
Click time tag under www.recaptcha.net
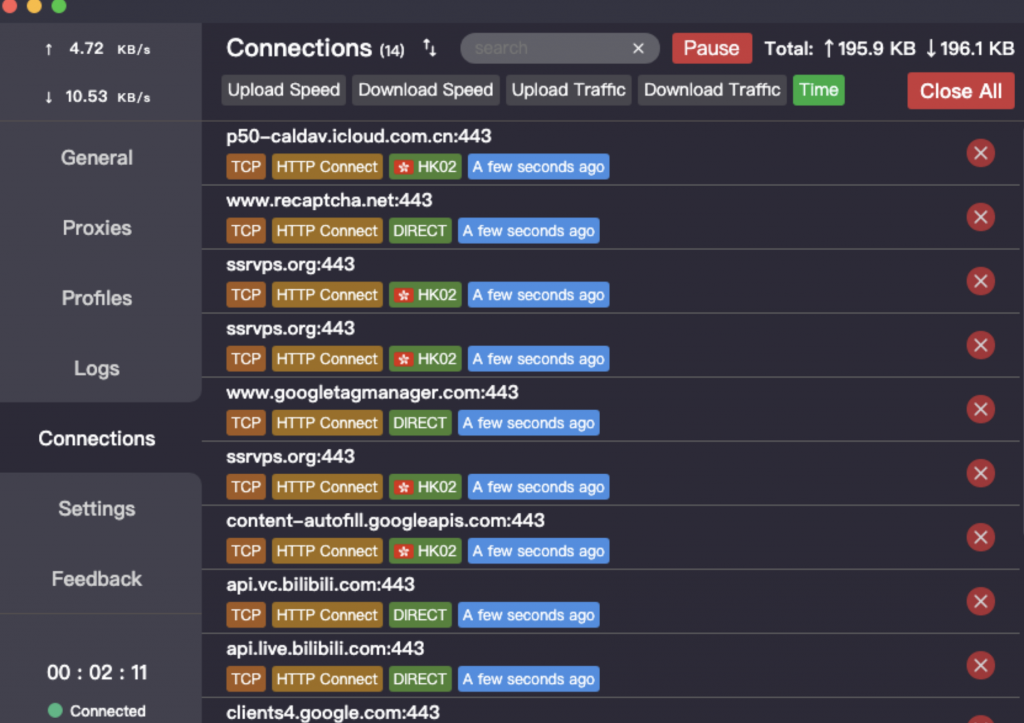(x=528, y=231)
